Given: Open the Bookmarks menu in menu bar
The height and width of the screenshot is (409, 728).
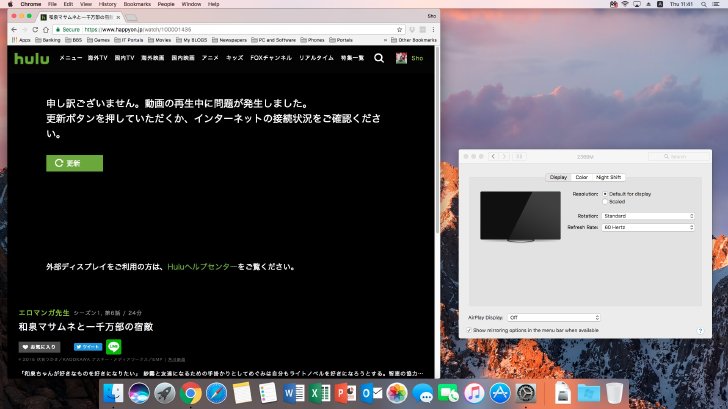Looking at the screenshot, I should [x=137, y=4].
